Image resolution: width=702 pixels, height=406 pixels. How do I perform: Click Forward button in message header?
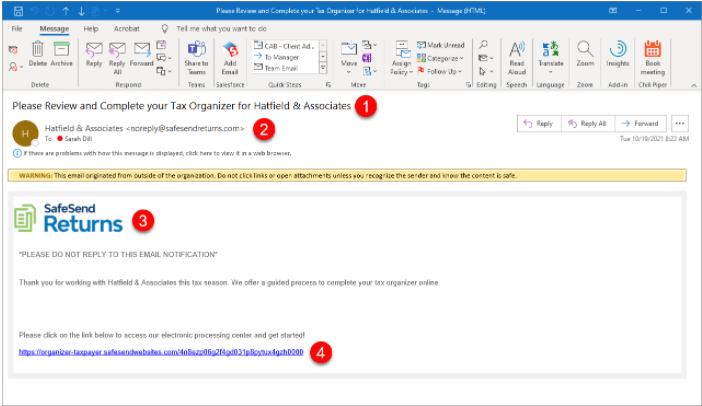click(640, 124)
